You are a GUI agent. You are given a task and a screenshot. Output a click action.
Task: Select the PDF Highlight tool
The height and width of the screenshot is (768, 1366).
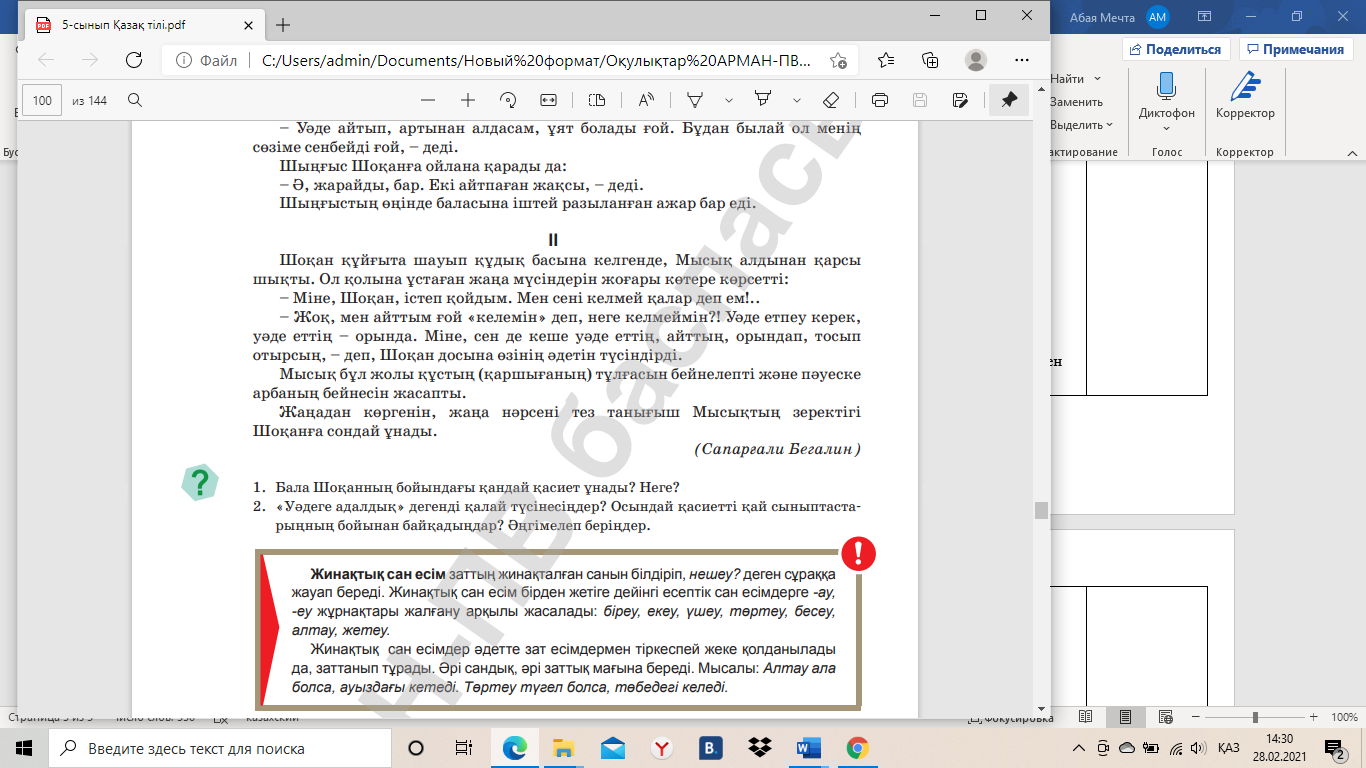(x=763, y=100)
